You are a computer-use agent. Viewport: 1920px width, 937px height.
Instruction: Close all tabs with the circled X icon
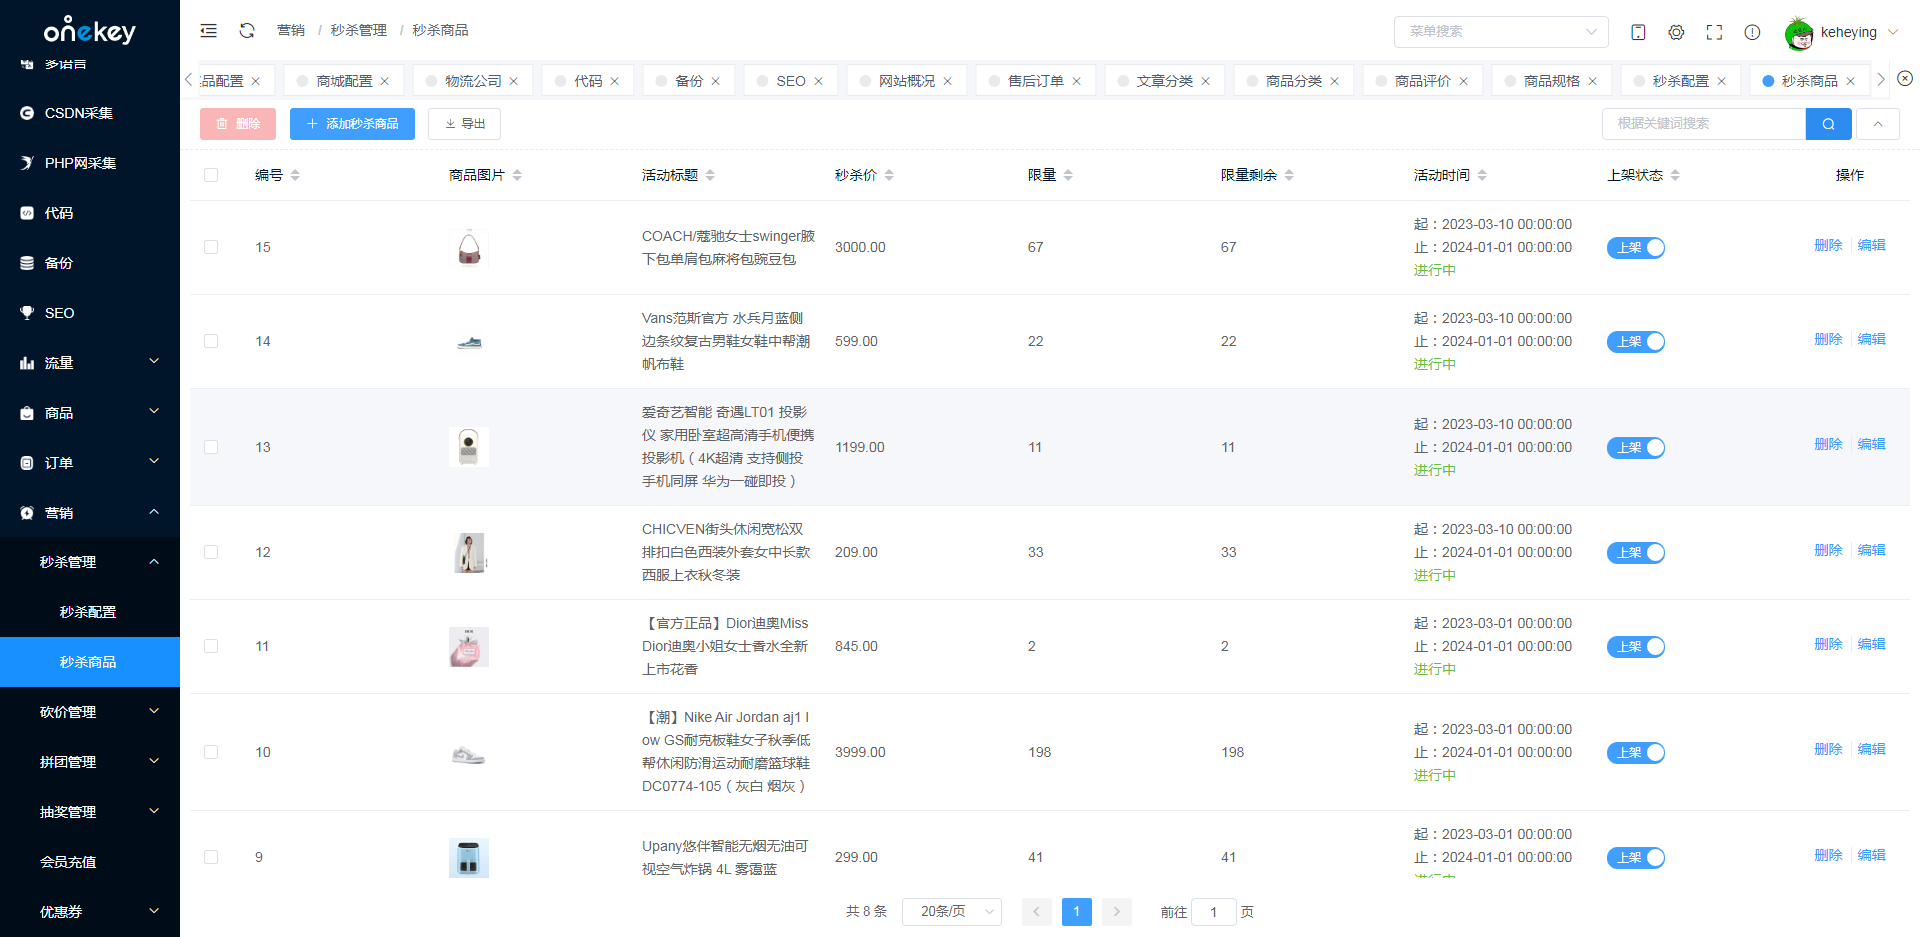(x=1905, y=78)
